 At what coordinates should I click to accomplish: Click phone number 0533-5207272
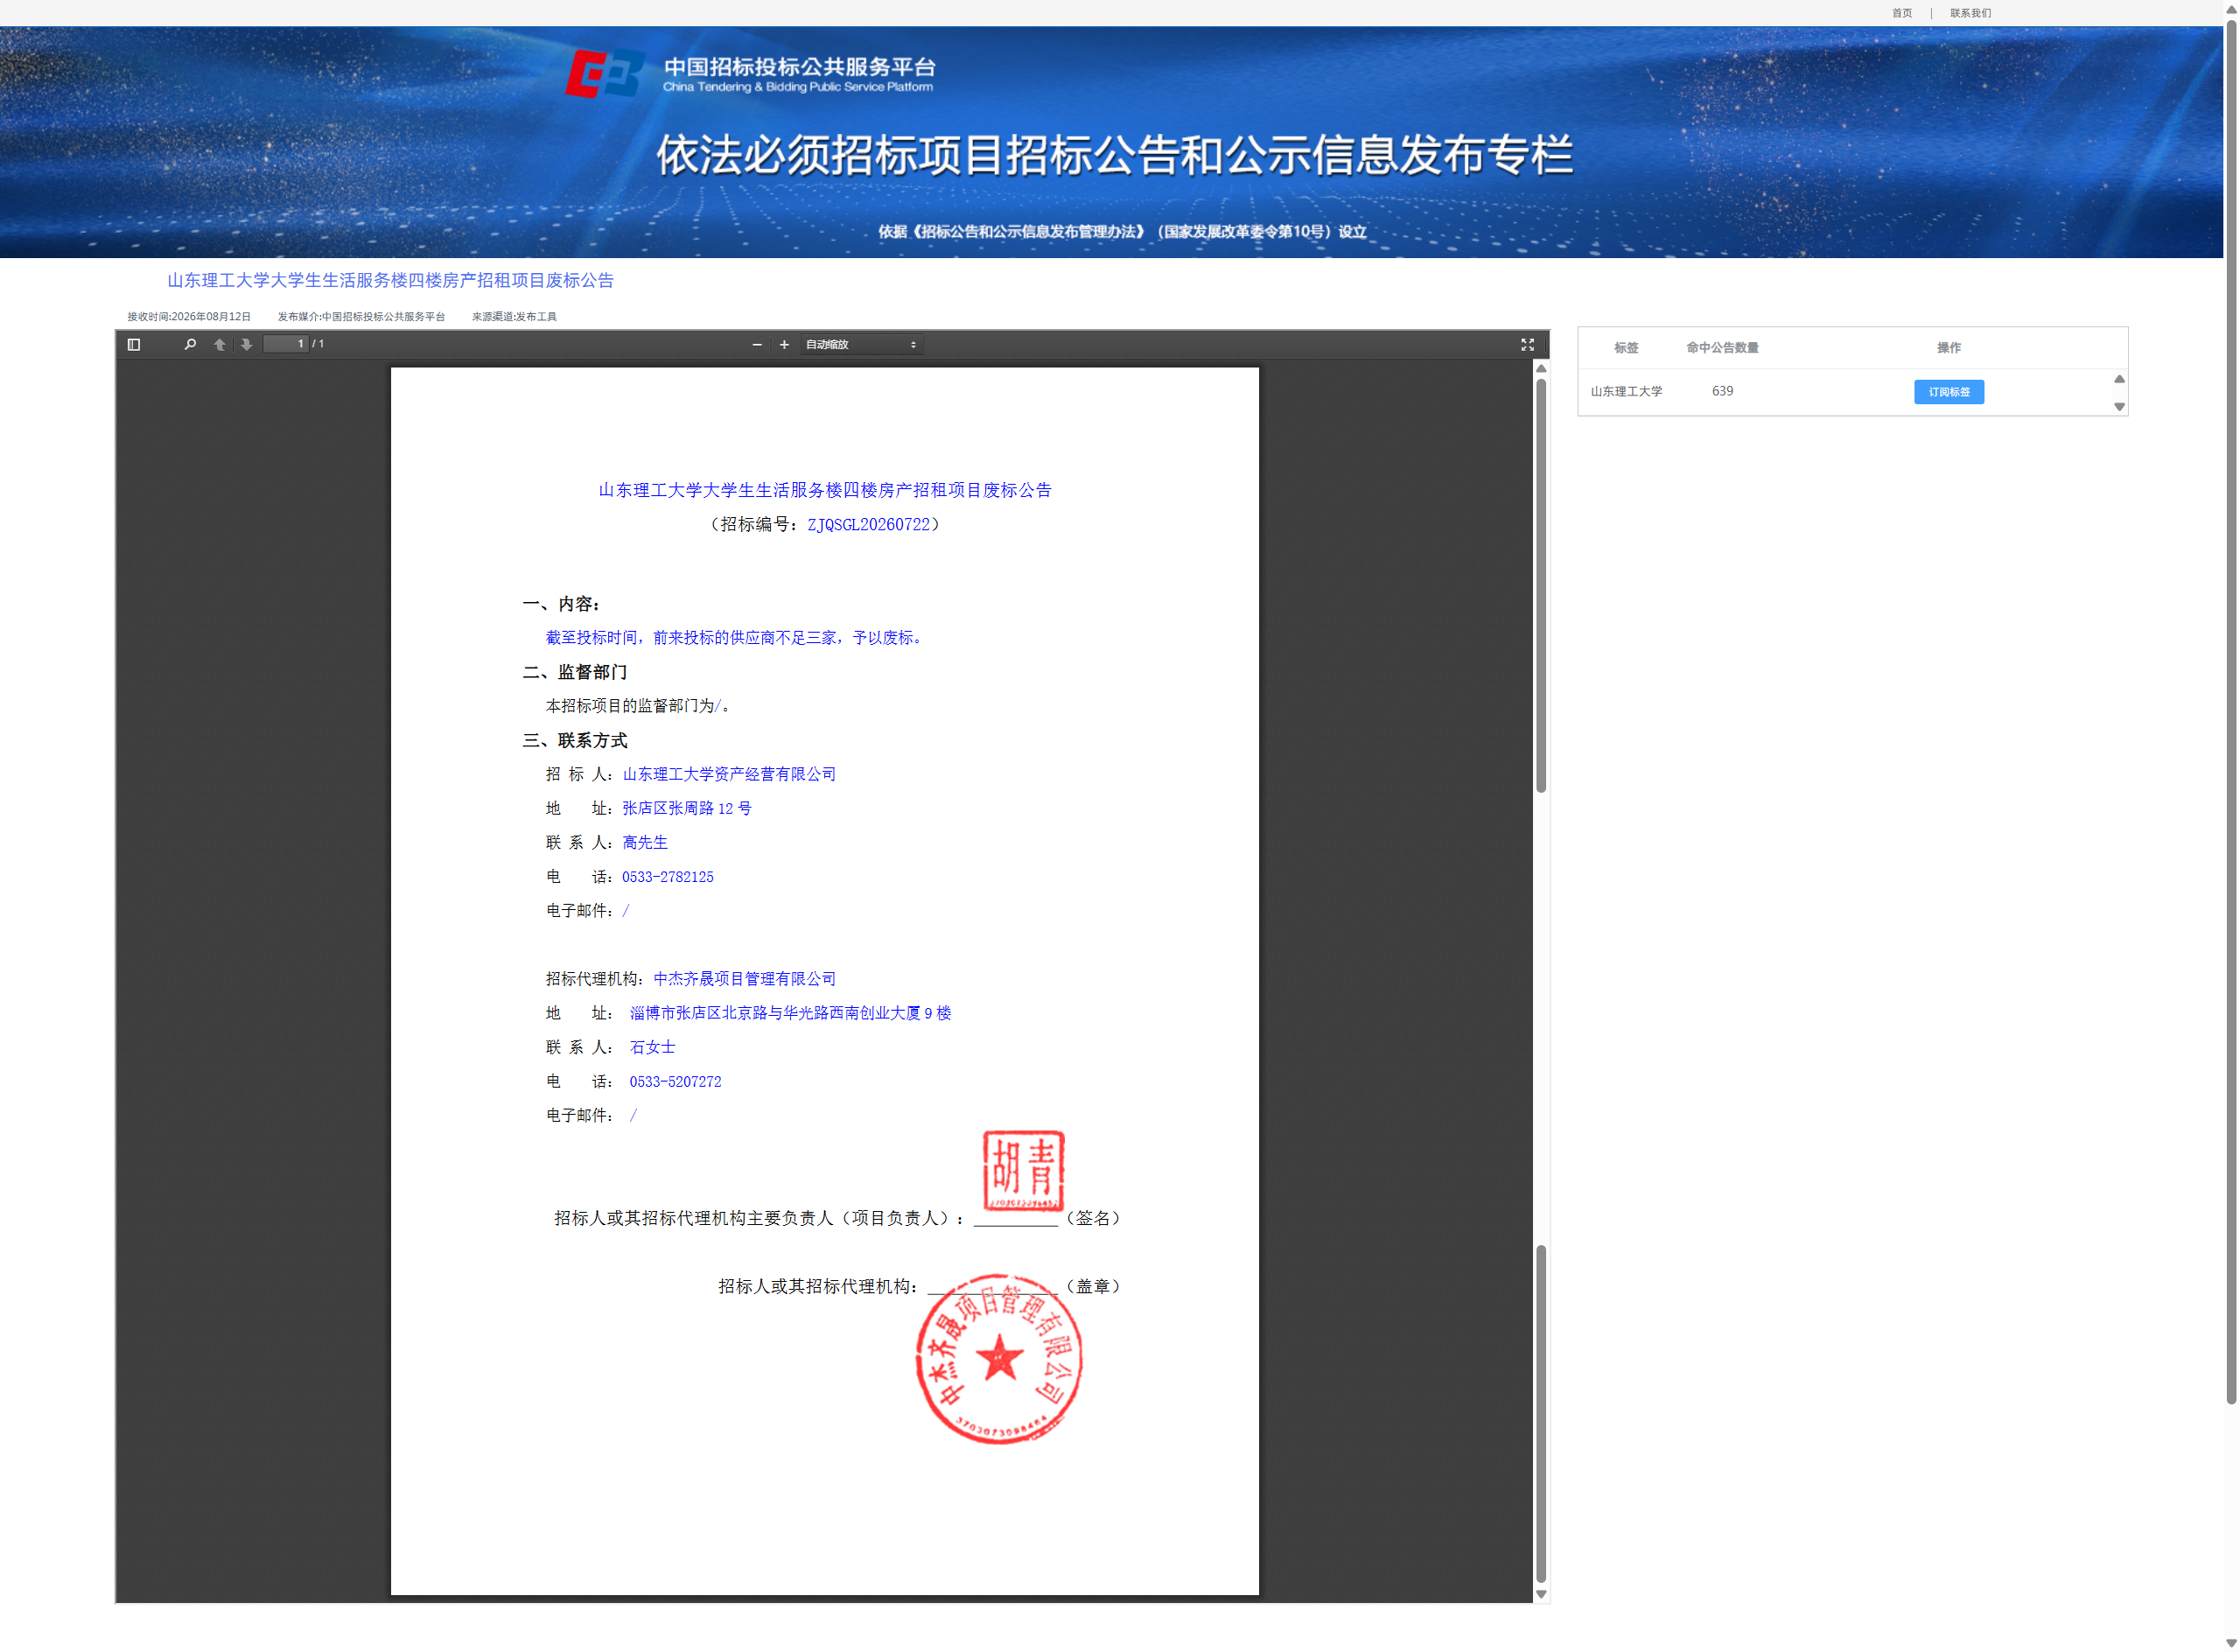675,1082
